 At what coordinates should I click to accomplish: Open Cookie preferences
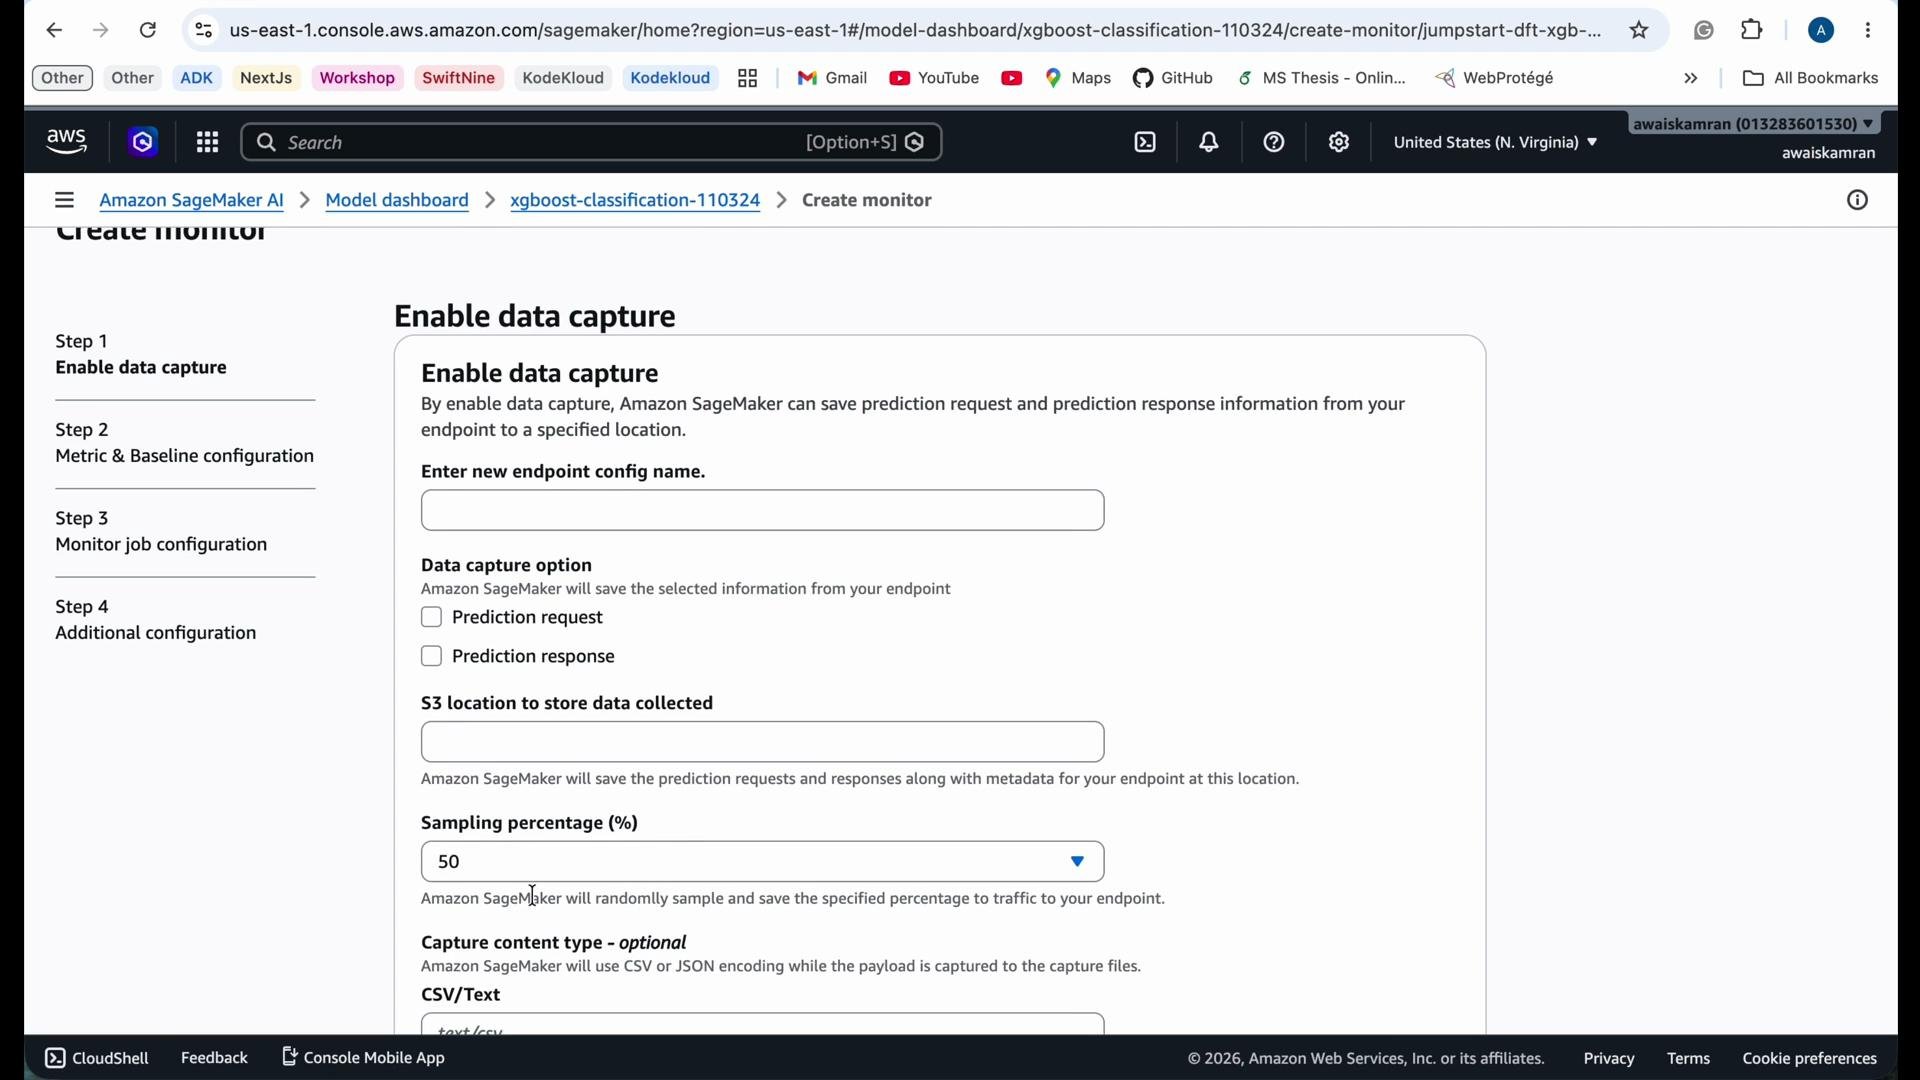tap(1810, 1059)
